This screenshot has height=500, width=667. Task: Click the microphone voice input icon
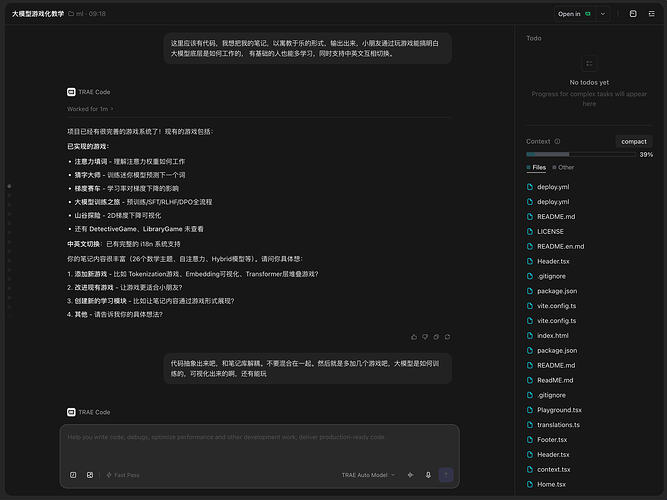[x=428, y=475]
